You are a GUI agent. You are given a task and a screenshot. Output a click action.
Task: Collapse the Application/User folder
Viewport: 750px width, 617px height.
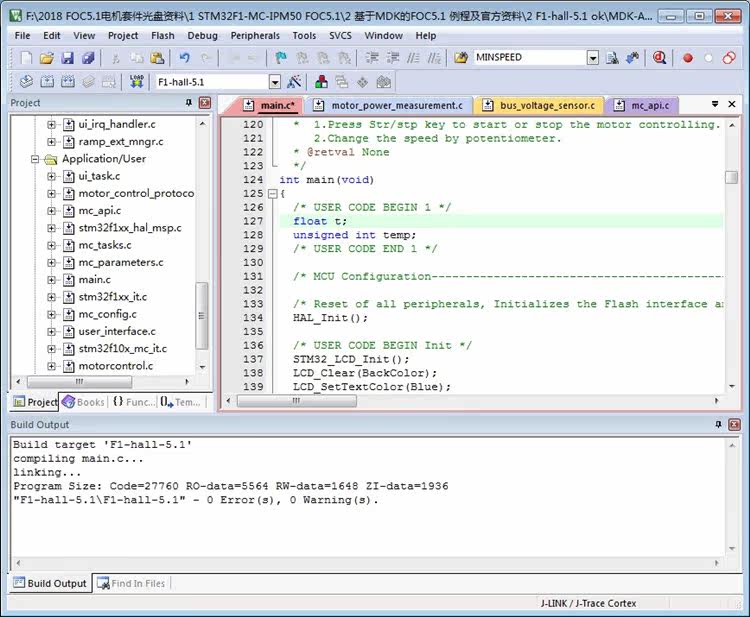pos(35,159)
